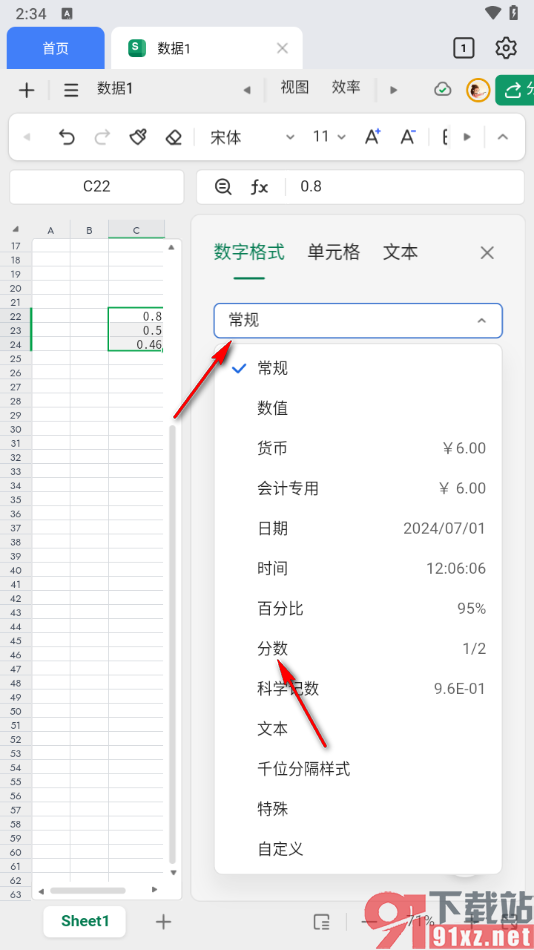Select the 数据1 document tab
The image size is (534, 950).
tap(207, 48)
